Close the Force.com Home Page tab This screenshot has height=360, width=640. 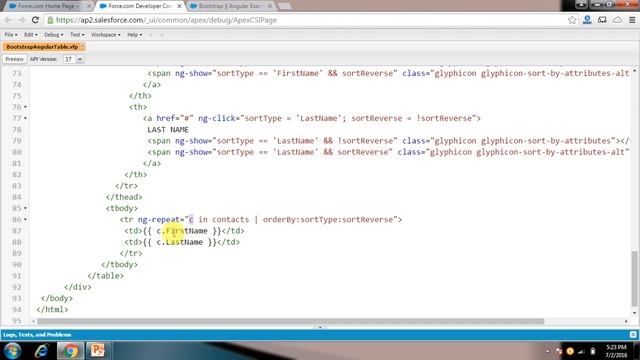coord(89,6)
